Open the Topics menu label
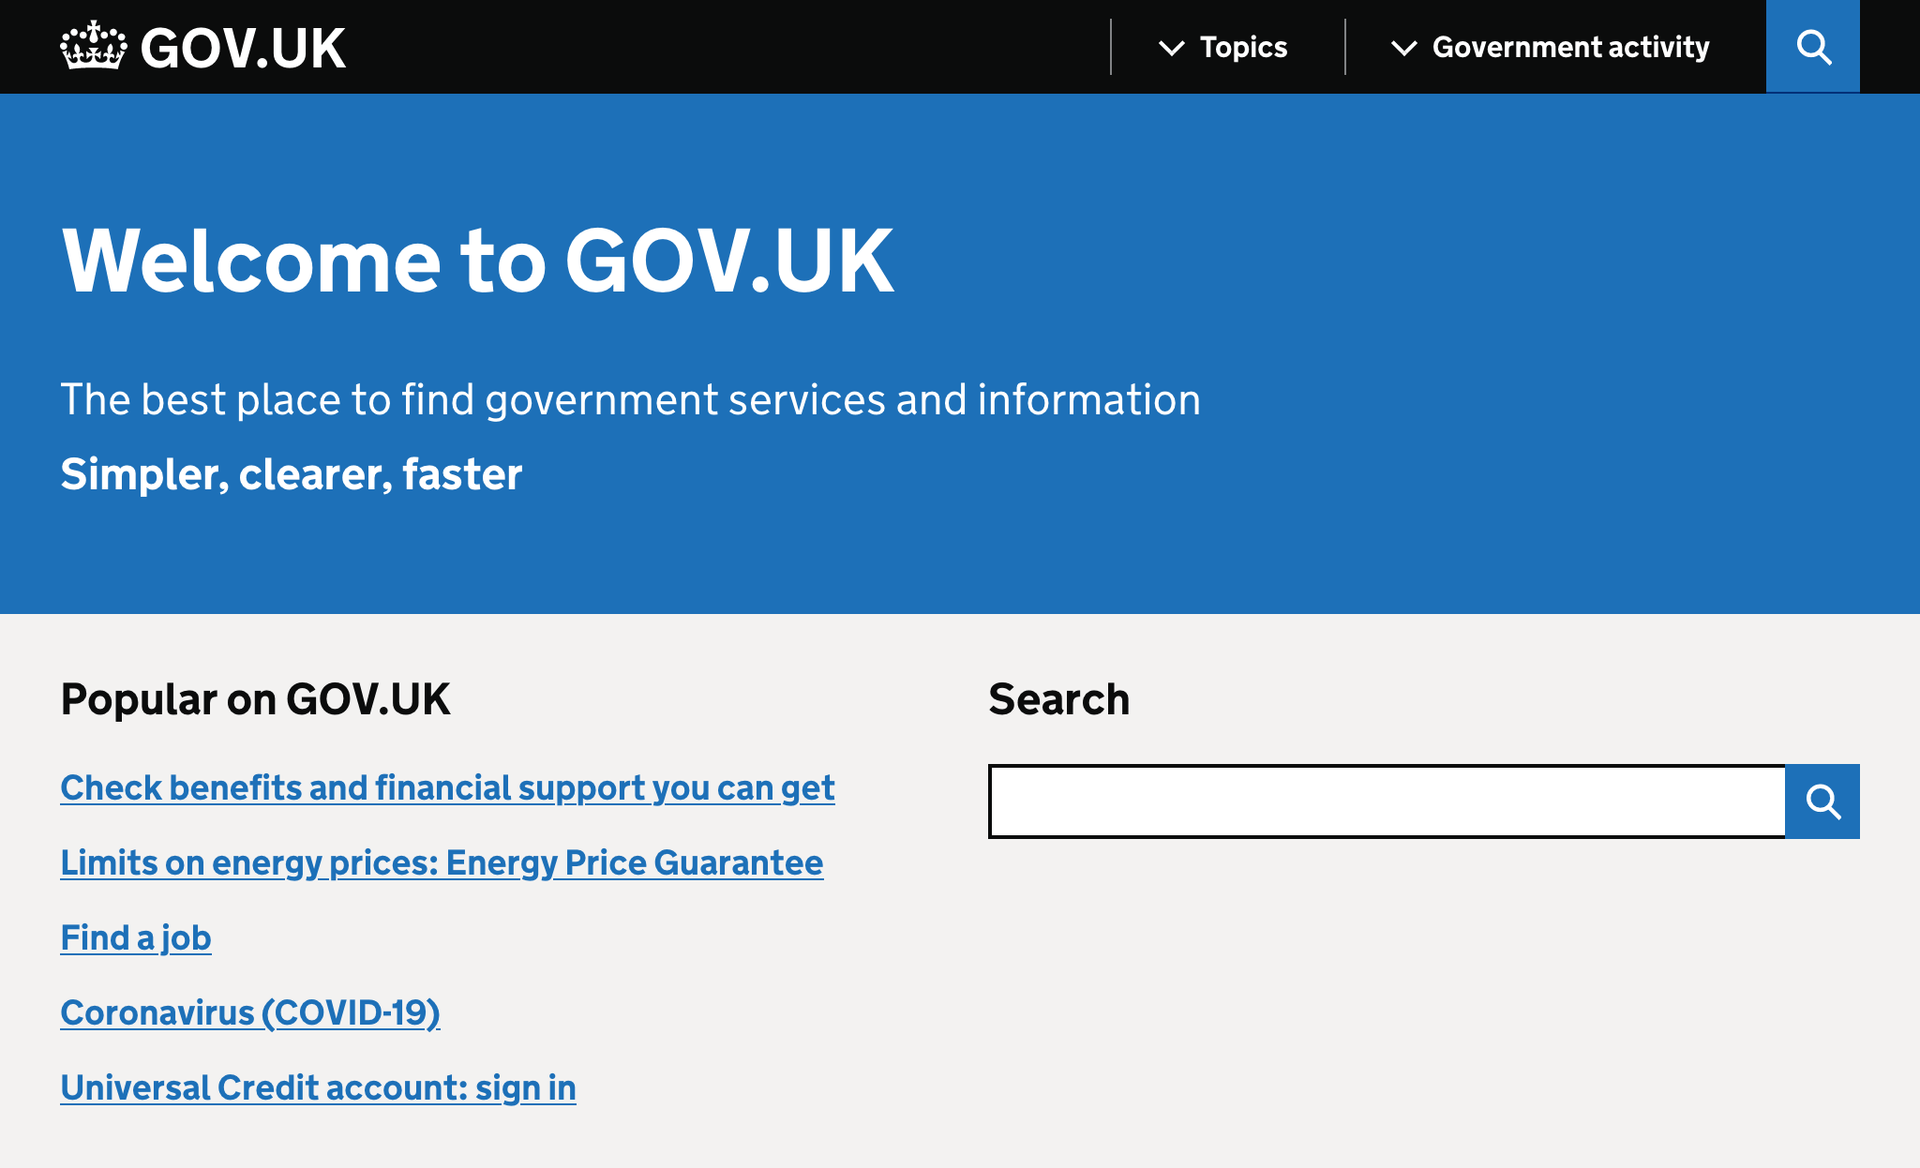The width and height of the screenshot is (1920, 1168). coord(1243,47)
